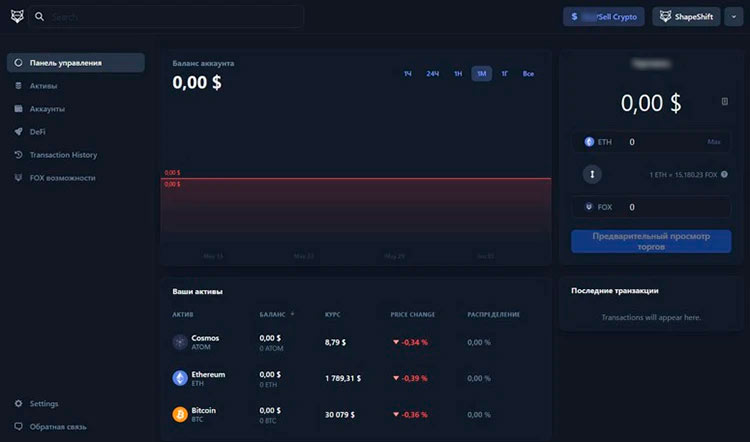Open Transaction History in the sidebar
The height and width of the screenshot is (442, 750).
tap(63, 155)
